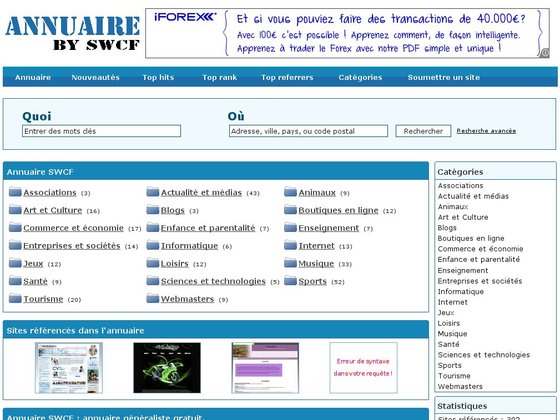
Task: Click the Tourisme folder icon
Action: point(15,298)
